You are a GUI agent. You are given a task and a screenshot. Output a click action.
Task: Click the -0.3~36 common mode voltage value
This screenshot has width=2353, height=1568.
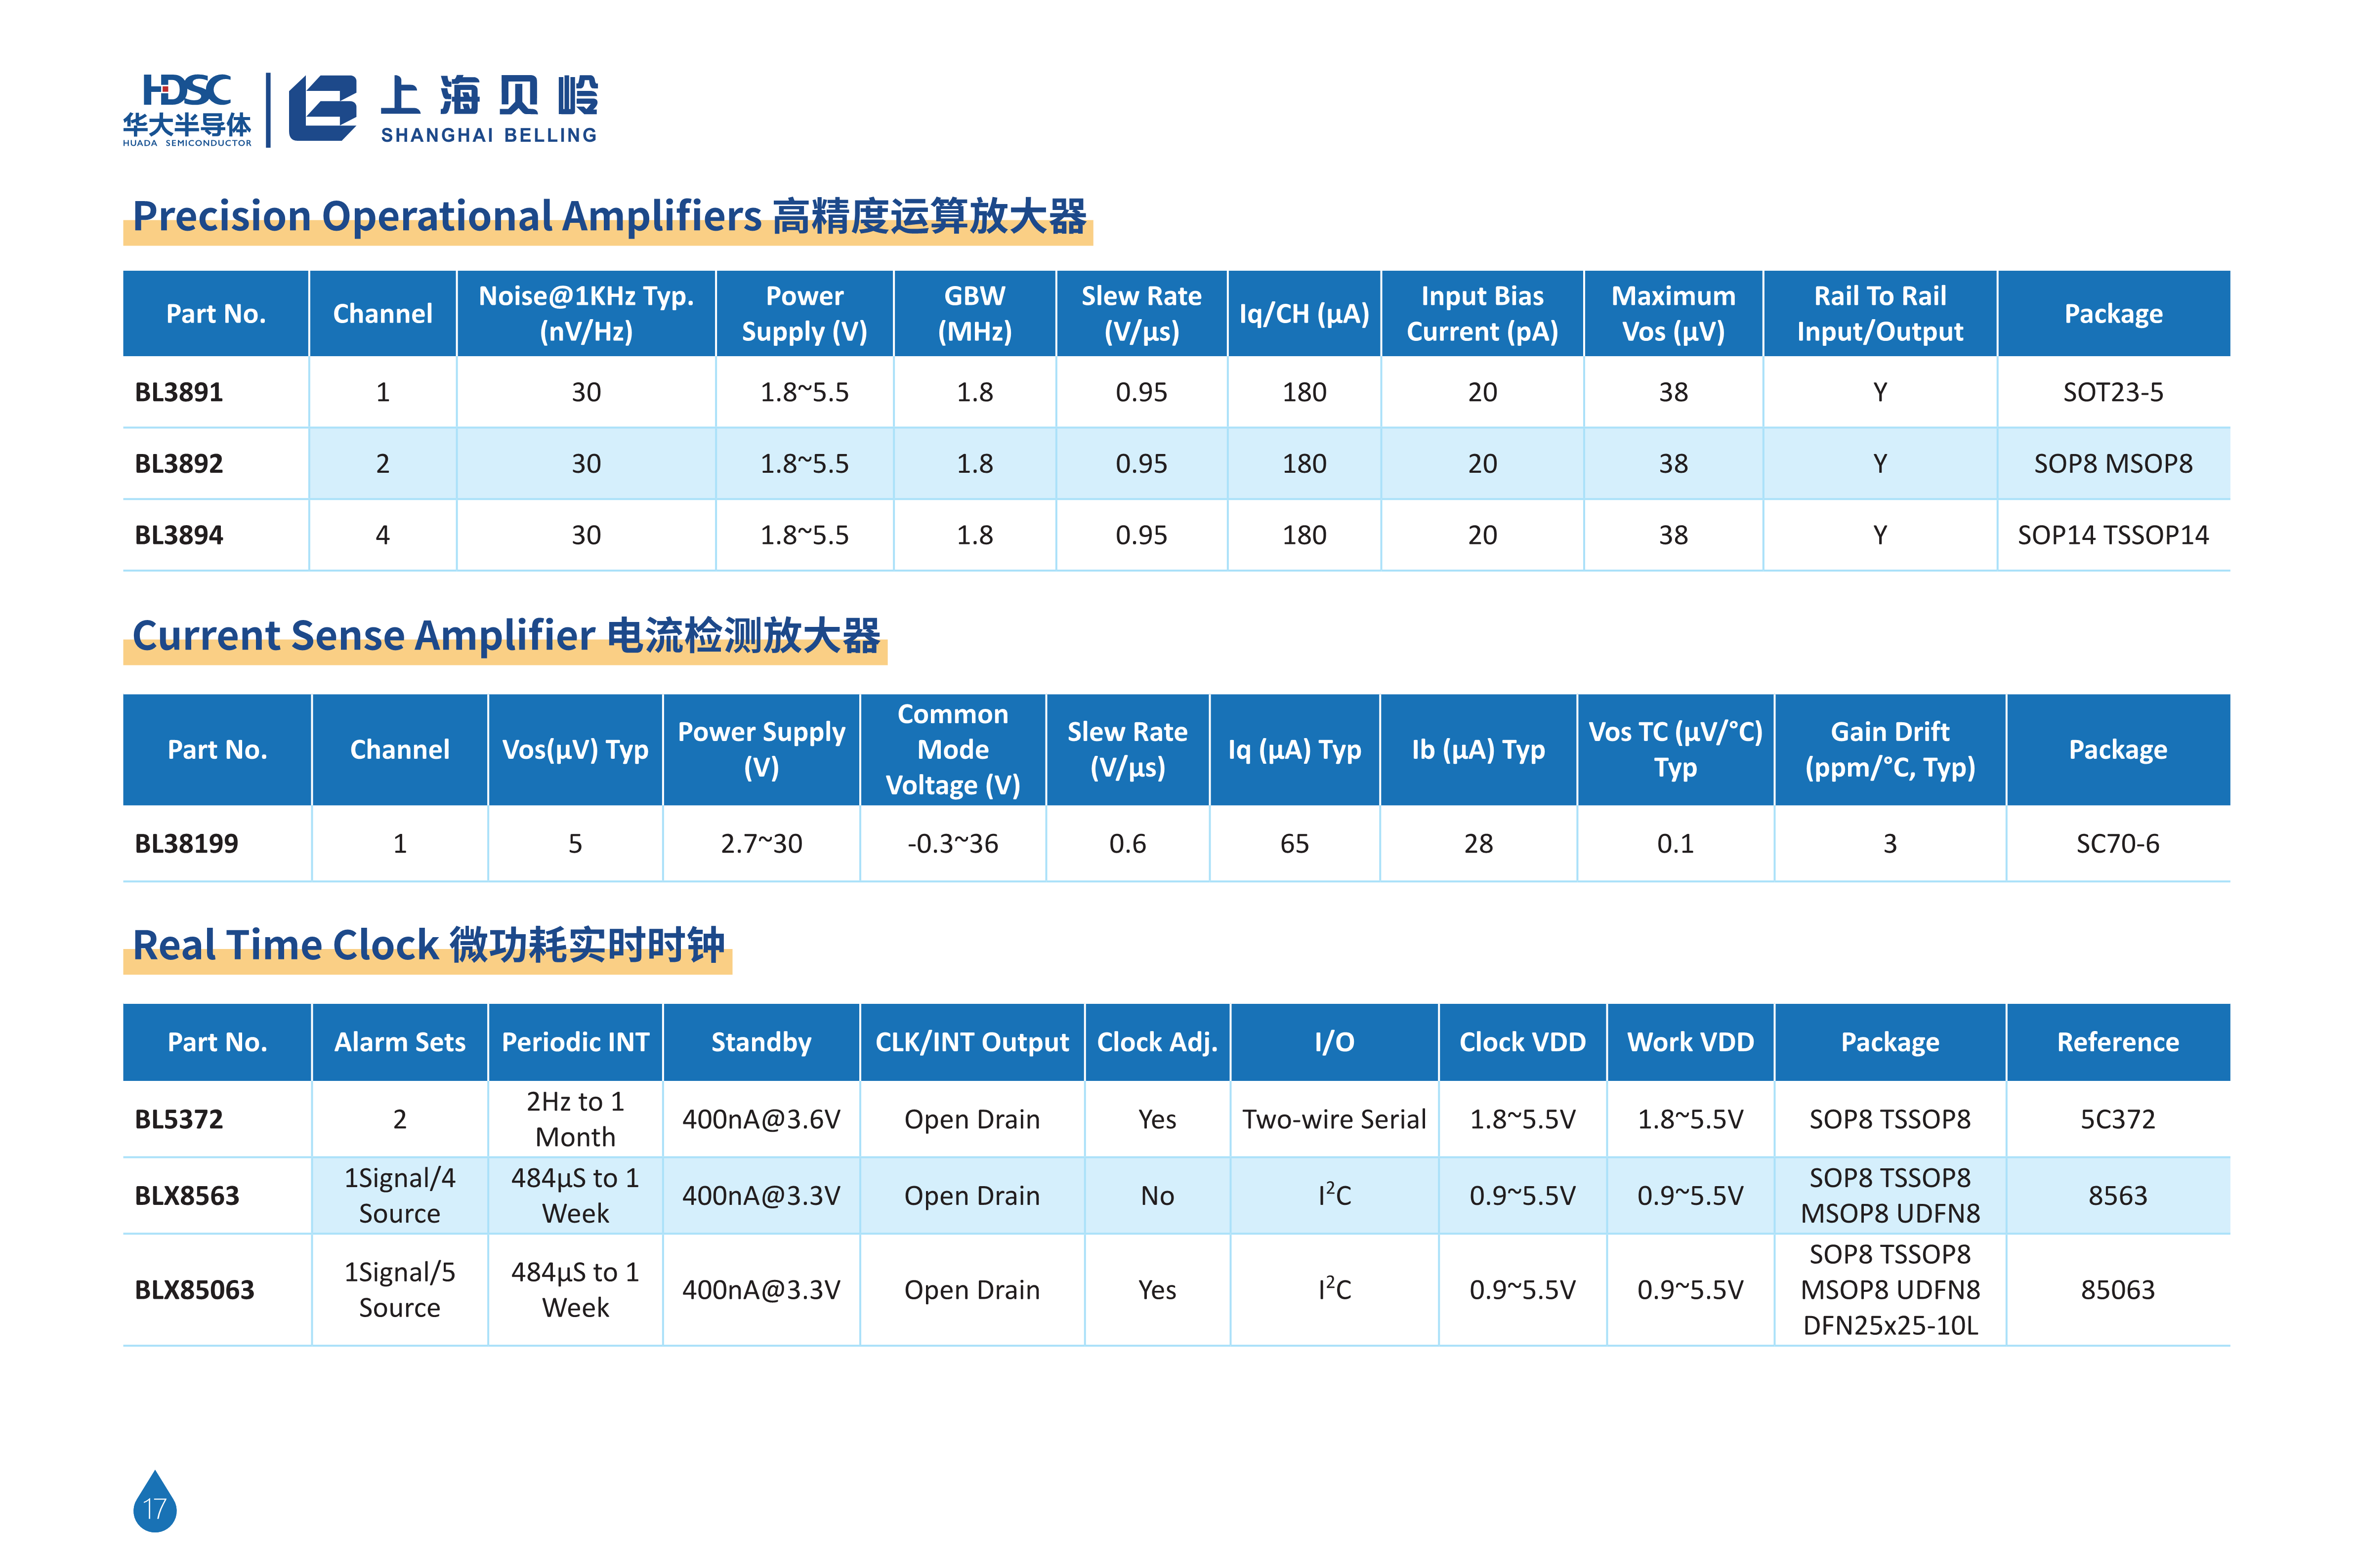click(x=953, y=844)
